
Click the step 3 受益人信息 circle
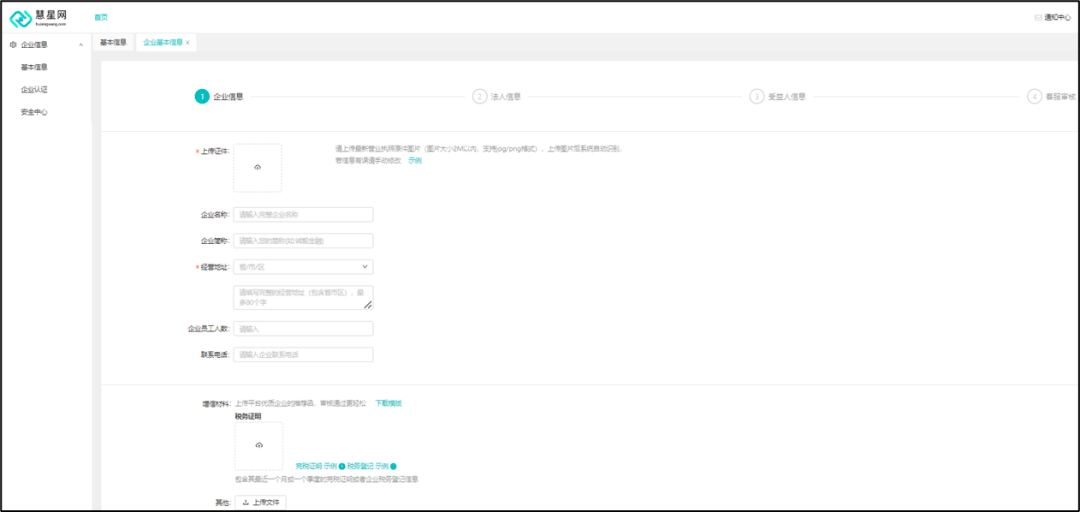click(x=757, y=97)
